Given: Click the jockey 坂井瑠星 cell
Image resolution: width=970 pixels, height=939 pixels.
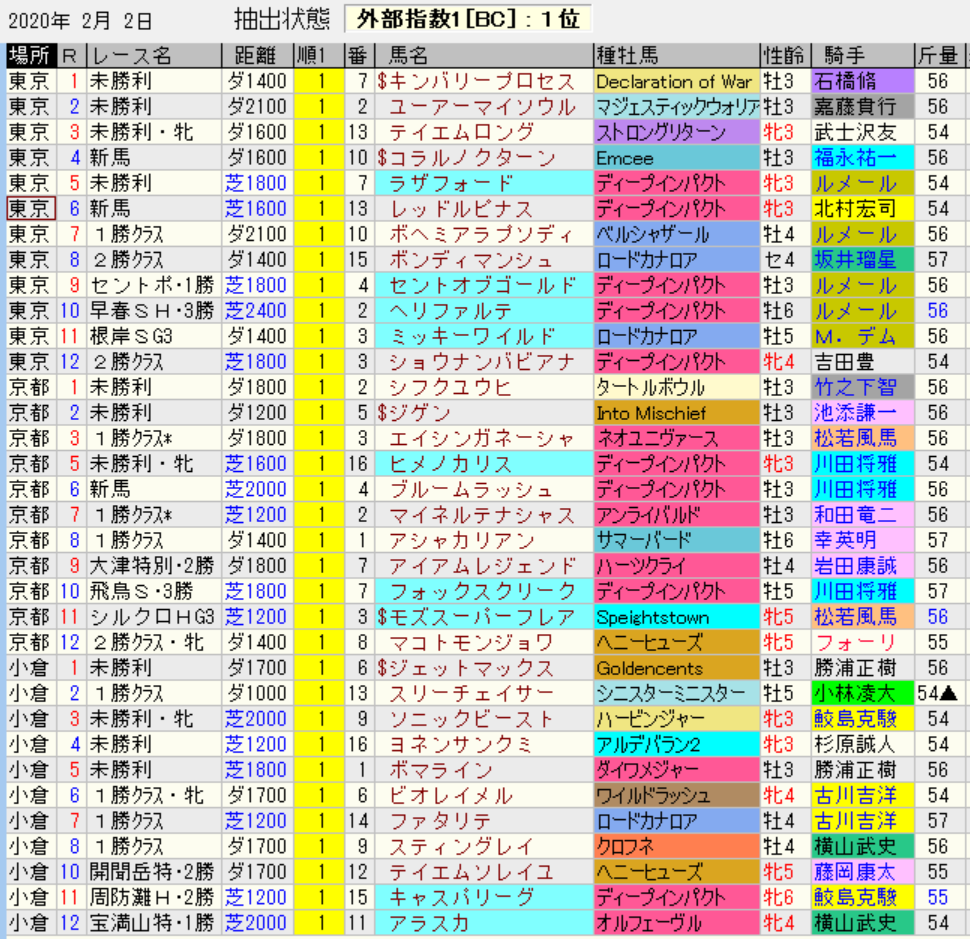Looking at the screenshot, I should click(x=855, y=260).
